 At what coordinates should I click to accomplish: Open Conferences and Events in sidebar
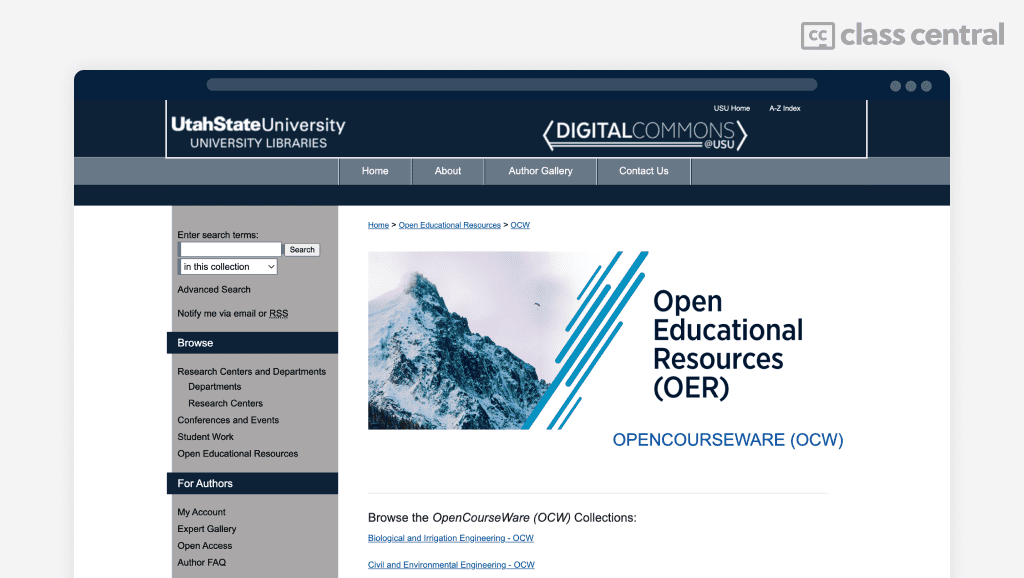[x=228, y=420]
